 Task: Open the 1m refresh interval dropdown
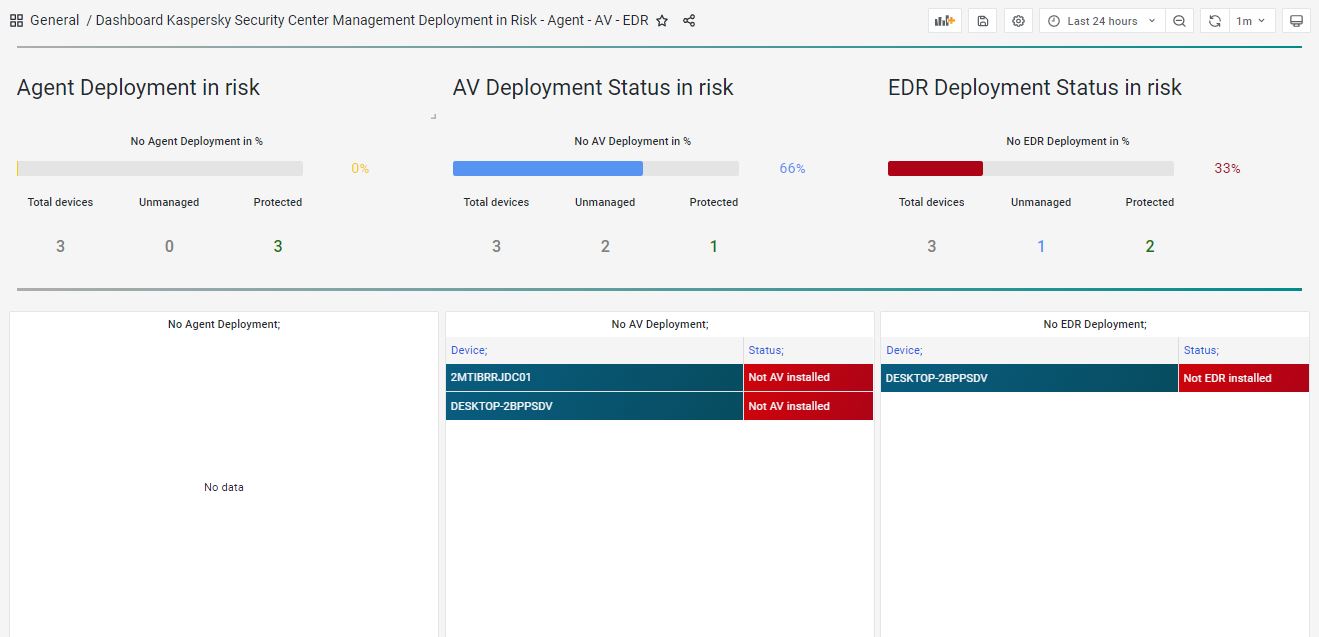coord(1251,21)
